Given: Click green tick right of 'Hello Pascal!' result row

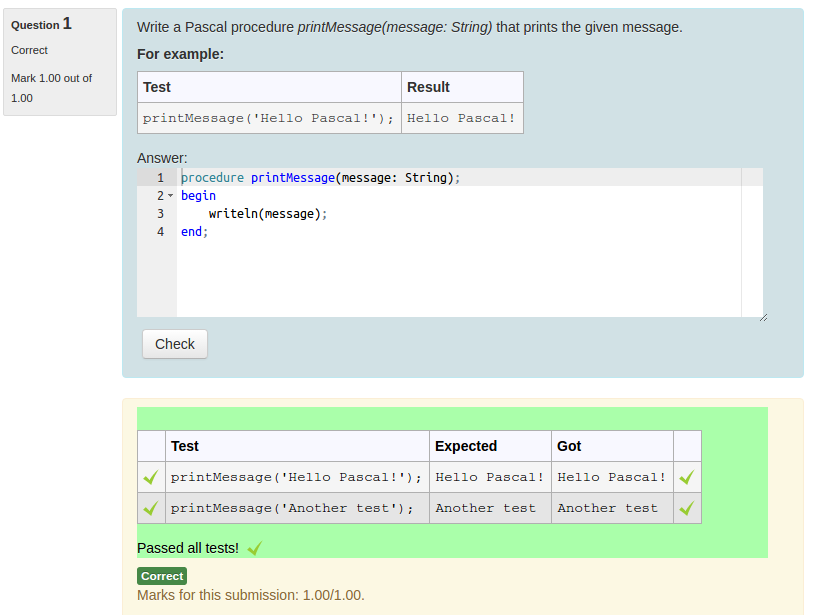Looking at the screenshot, I should [686, 478].
